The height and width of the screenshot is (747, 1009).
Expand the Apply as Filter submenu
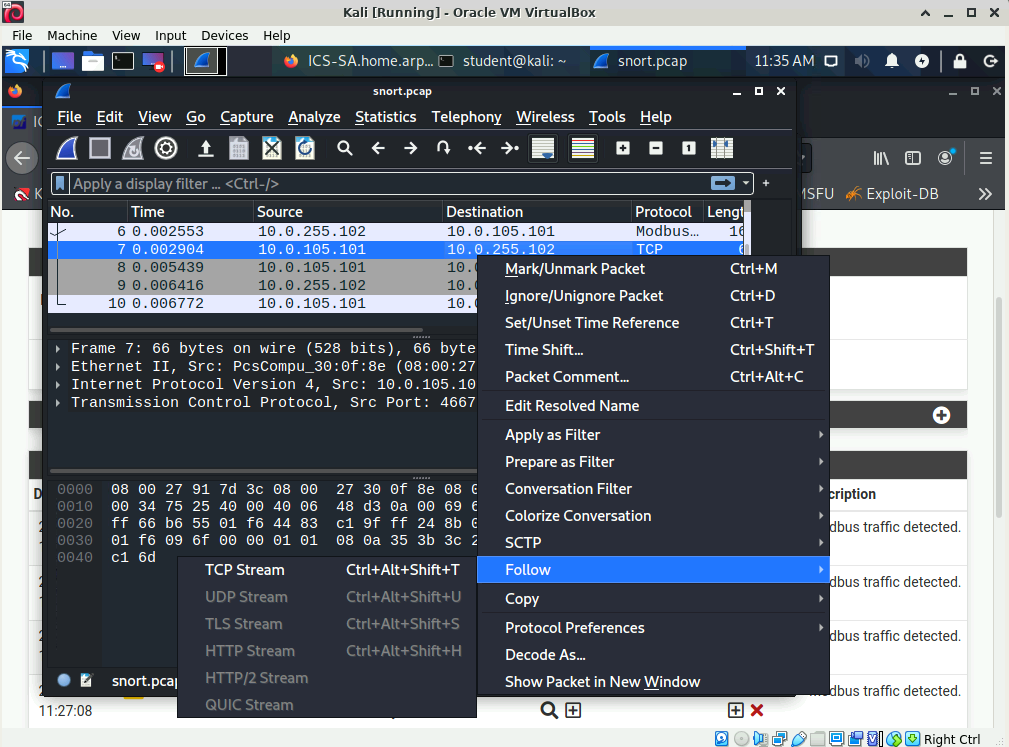(653, 435)
